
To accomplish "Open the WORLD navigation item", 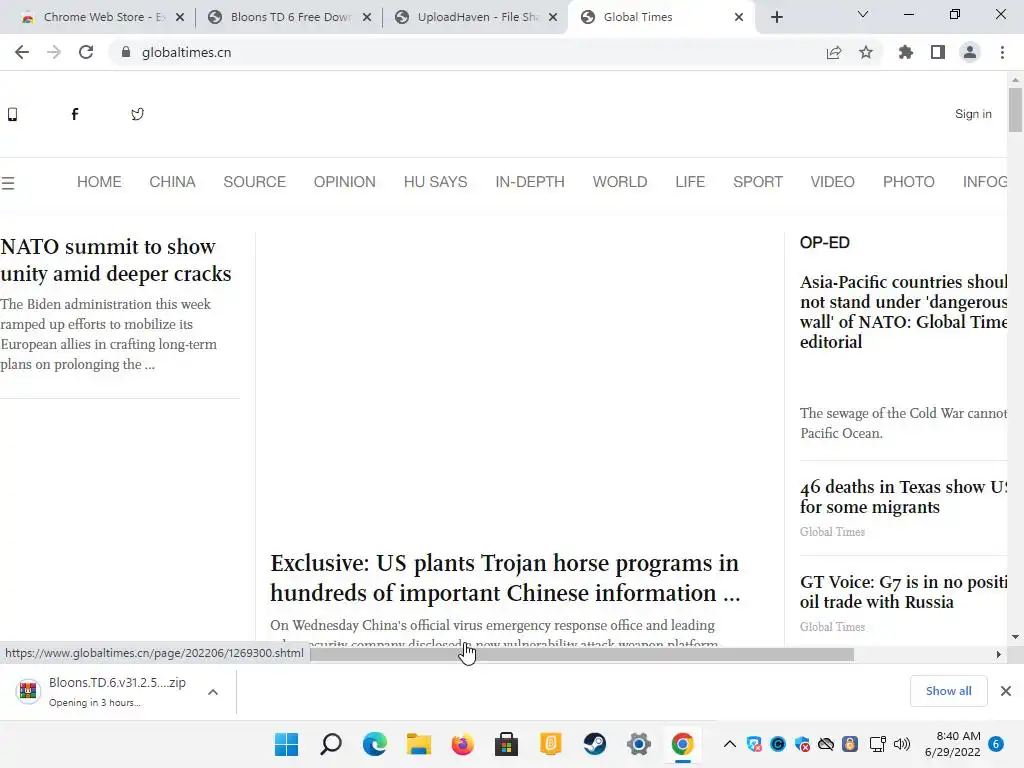I will [620, 182].
